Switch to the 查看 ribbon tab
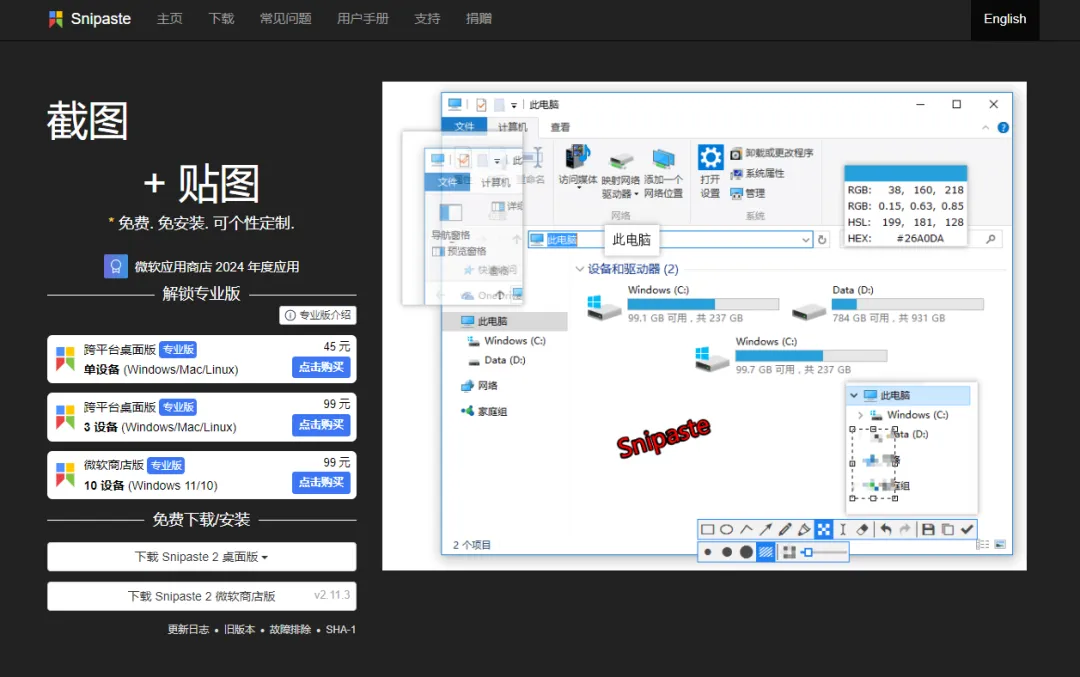The height and width of the screenshot is (677, 1080). click(x=560, y=127)
